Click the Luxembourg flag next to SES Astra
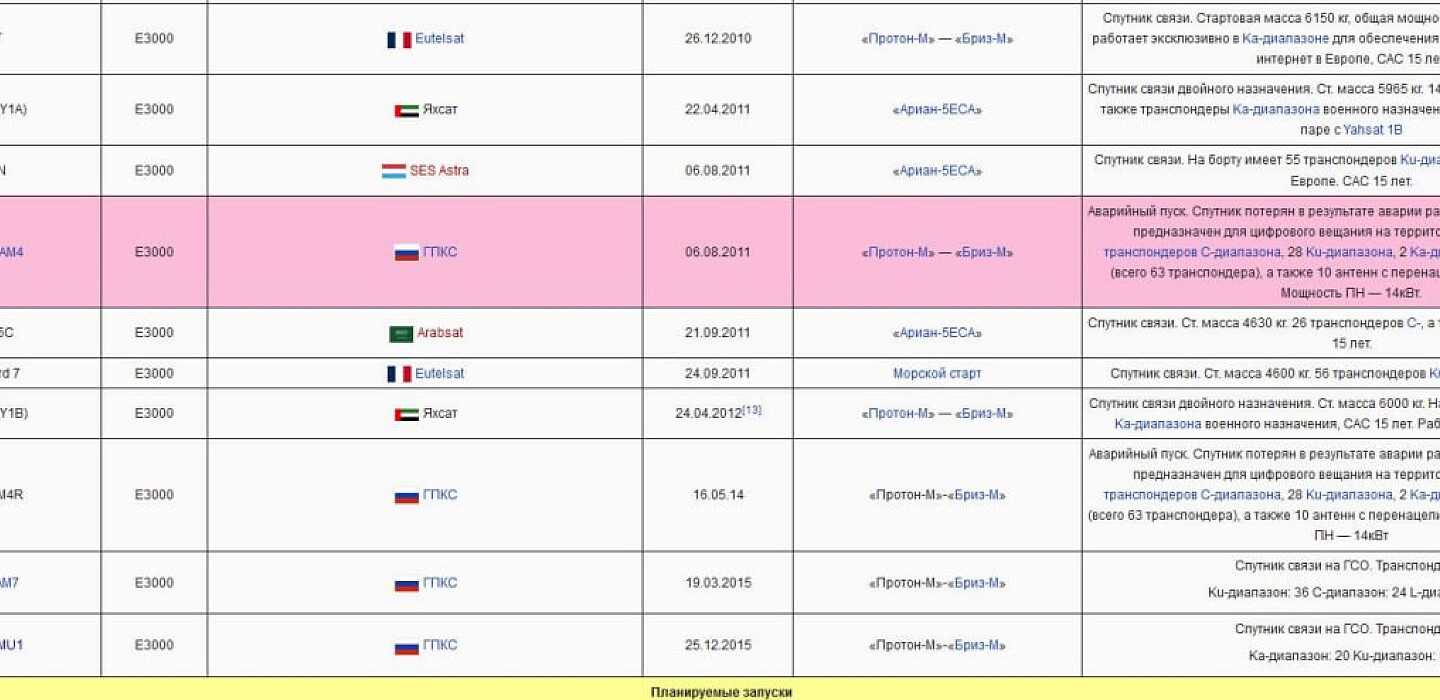This screenshot has width=1440, height=700. pyautogui.click(x=392, y=172)
